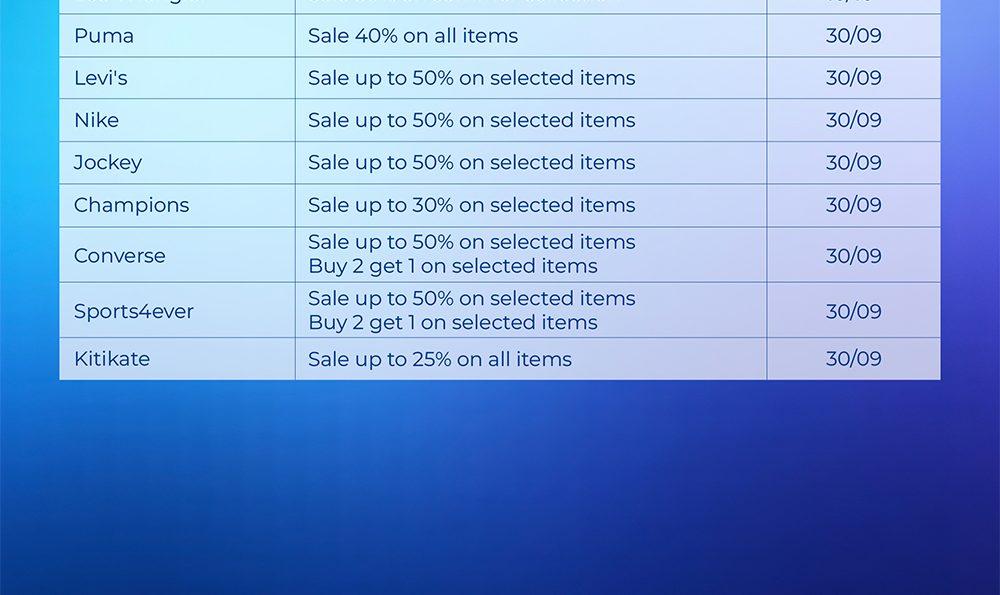Click the 30/09 date in the Converse row

pos(853,255)
